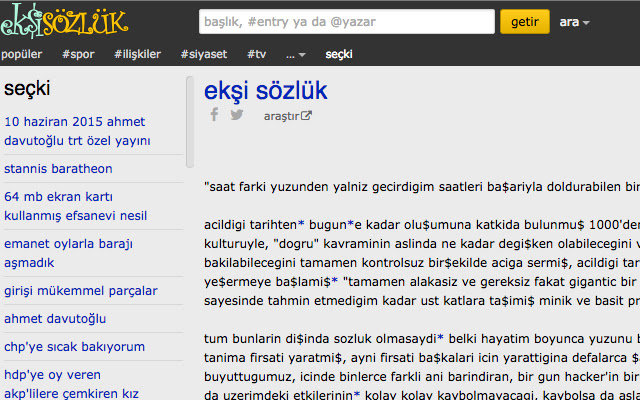Click asterisk link after 'etkilerinin'
This screenshot has width=640, height=400.
pos(357,394)
